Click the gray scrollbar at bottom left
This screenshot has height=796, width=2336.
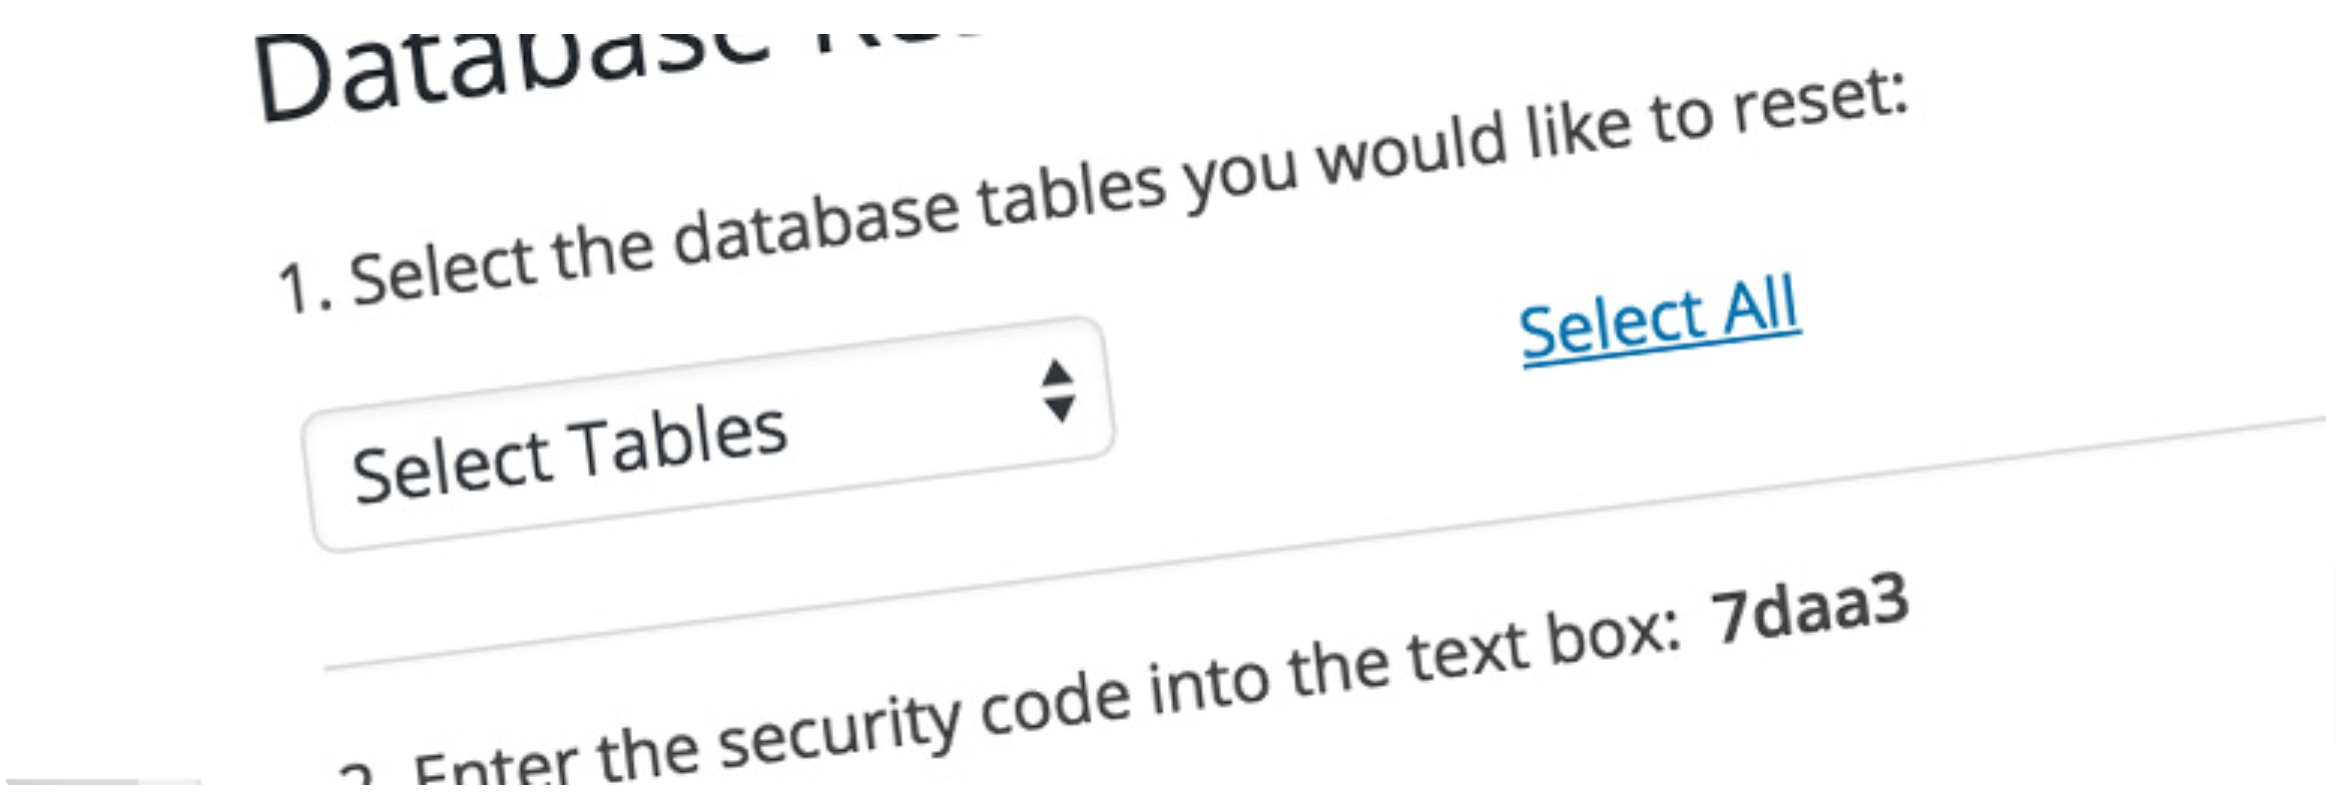point(100,782)
